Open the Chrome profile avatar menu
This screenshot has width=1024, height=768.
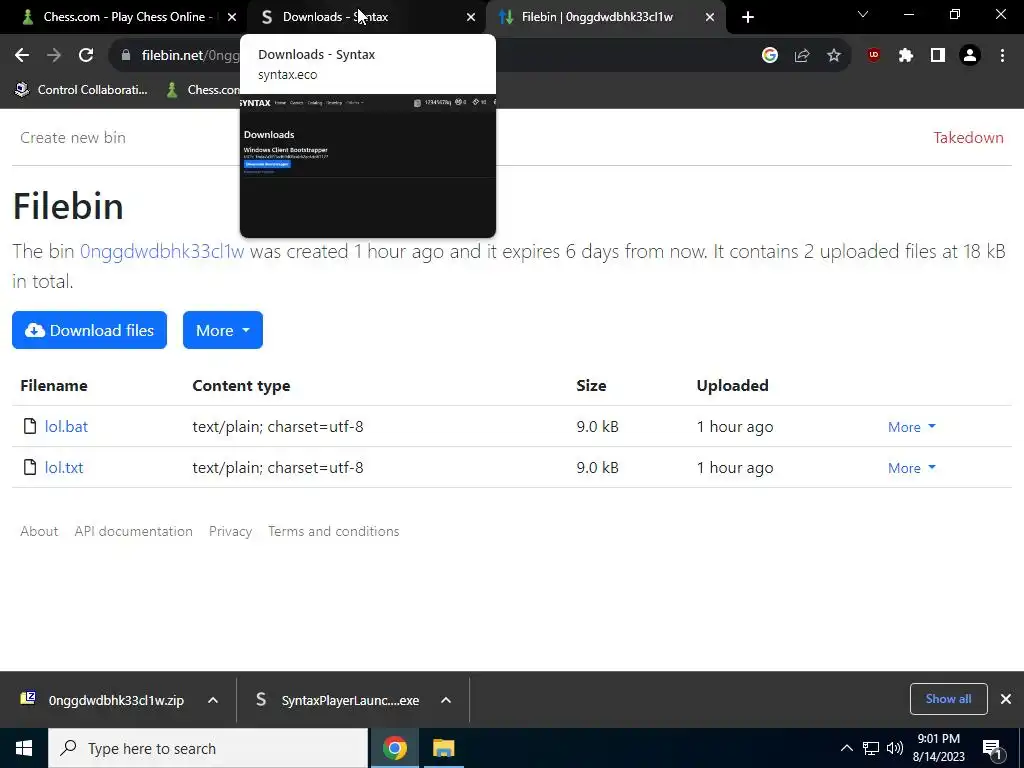tap(970, 56)
